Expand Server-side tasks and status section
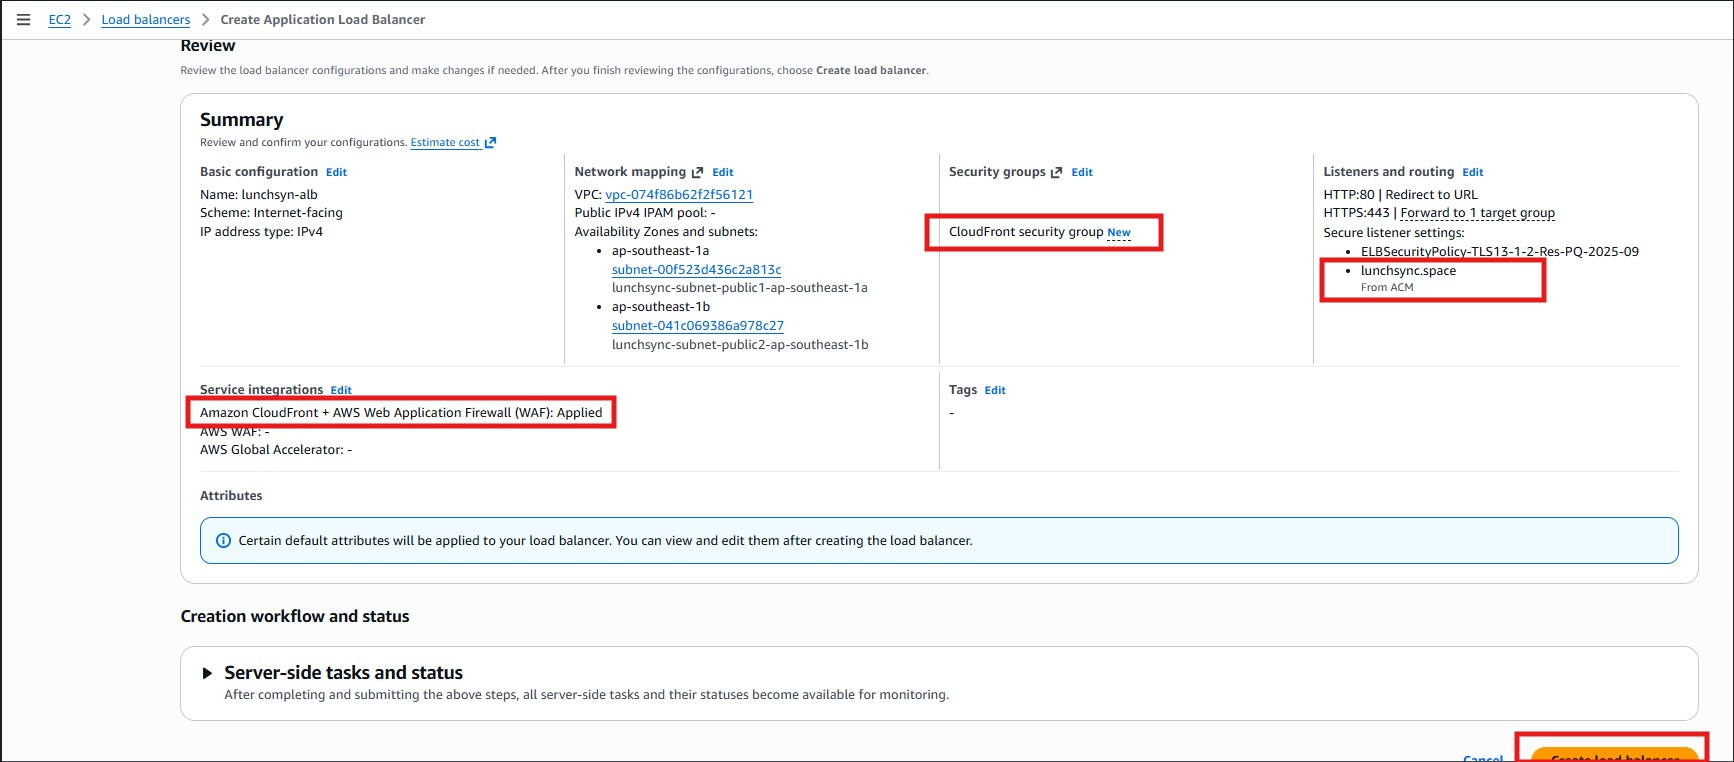The width and height of the screenshot is (1734, 762). 208,673
